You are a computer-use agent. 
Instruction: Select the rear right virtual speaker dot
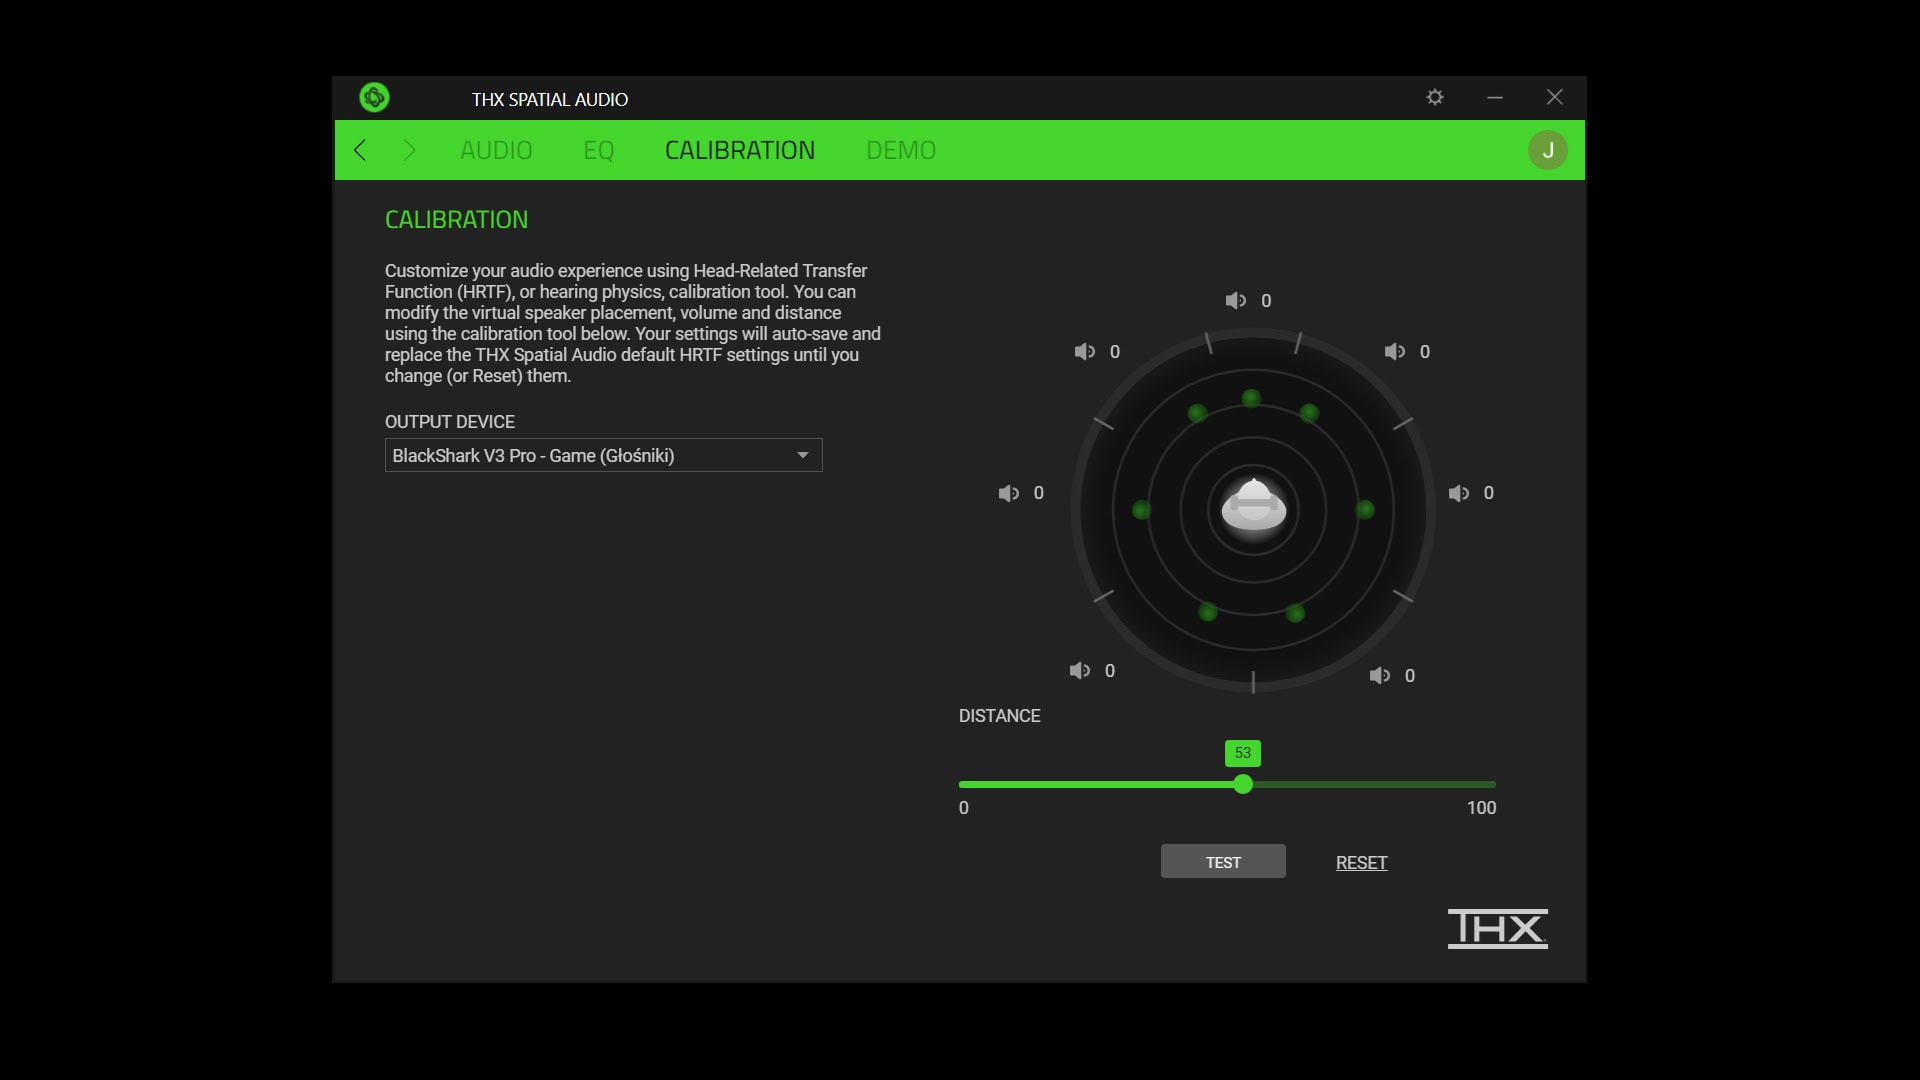click(1295, 613)
